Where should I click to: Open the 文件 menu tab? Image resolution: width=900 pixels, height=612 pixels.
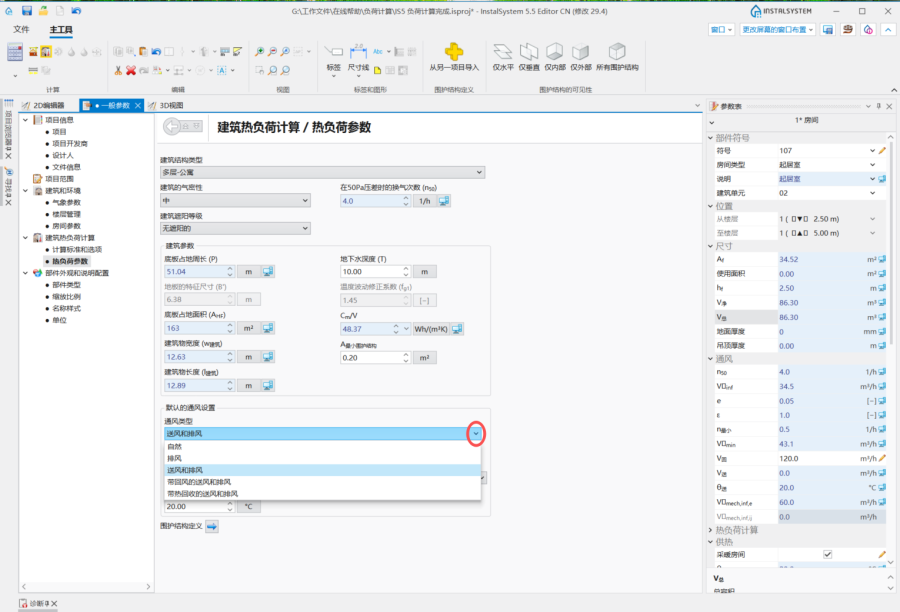21,30
